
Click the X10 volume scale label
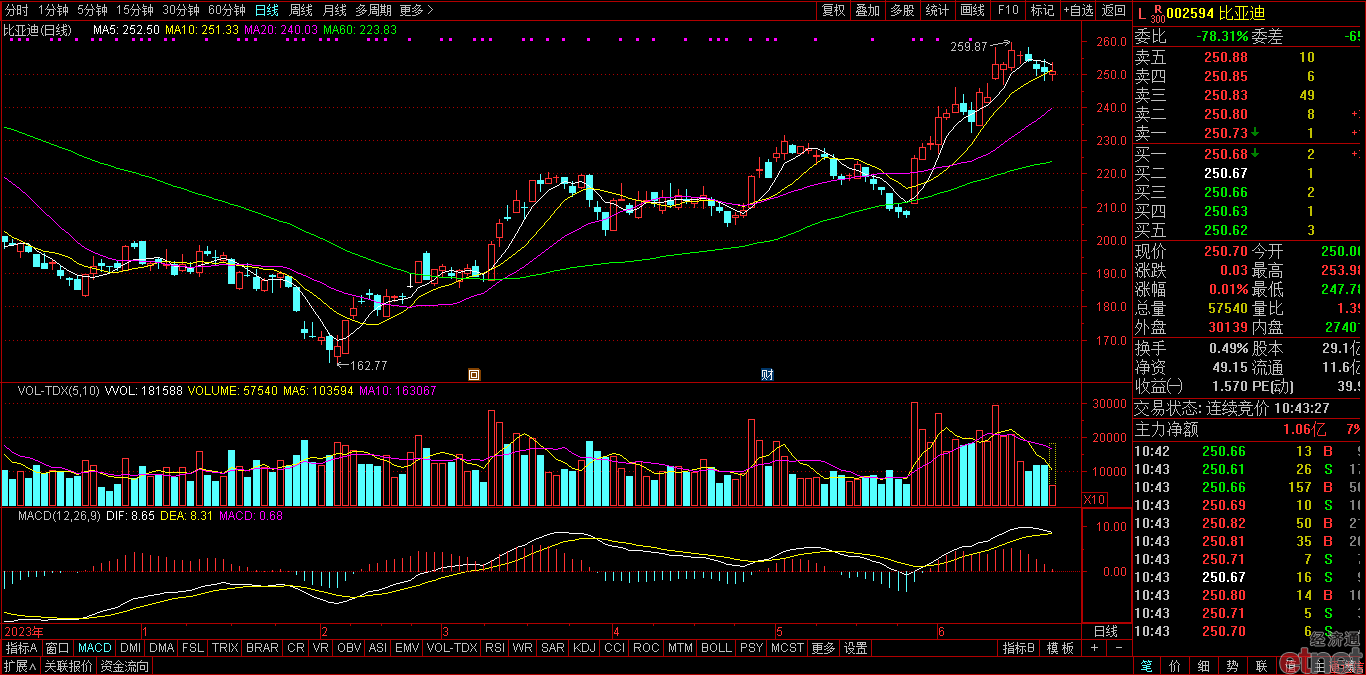(x=1095, y=498)
